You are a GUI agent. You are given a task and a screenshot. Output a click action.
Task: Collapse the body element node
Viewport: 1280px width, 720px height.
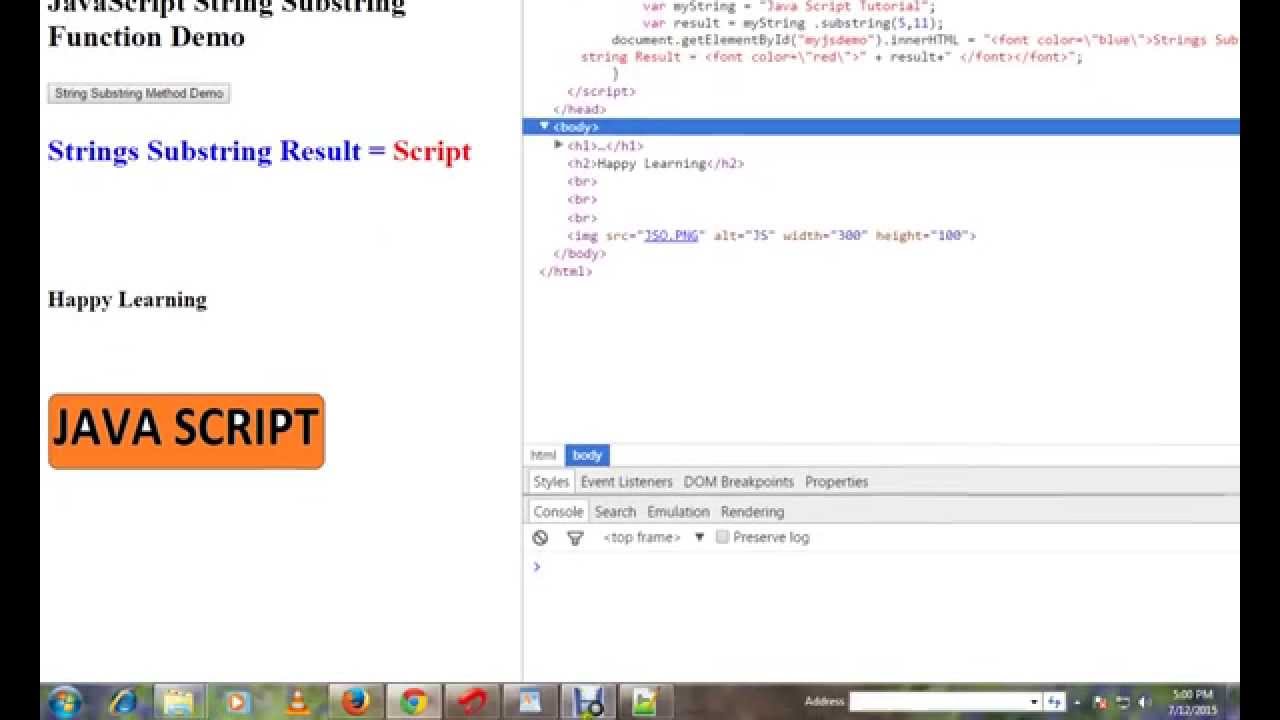click(544, 126)
